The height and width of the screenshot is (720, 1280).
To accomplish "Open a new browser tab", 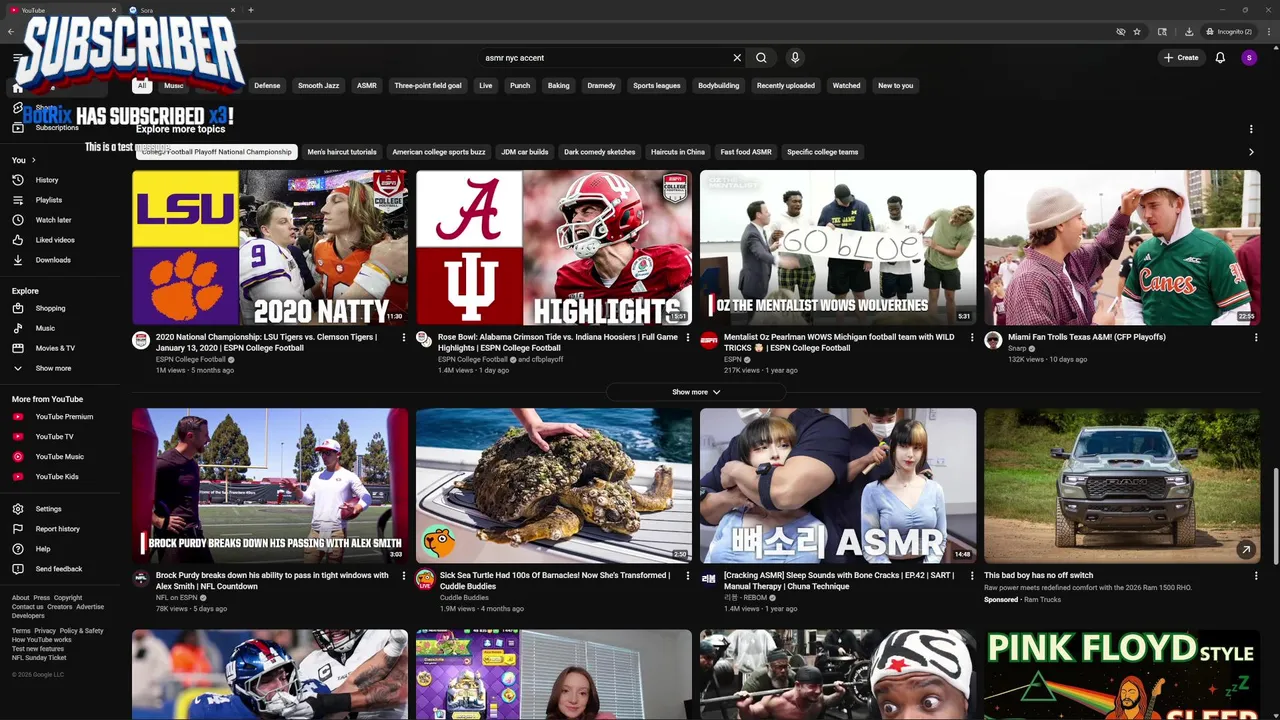I will pyautogui.click(x=250, y=10).
